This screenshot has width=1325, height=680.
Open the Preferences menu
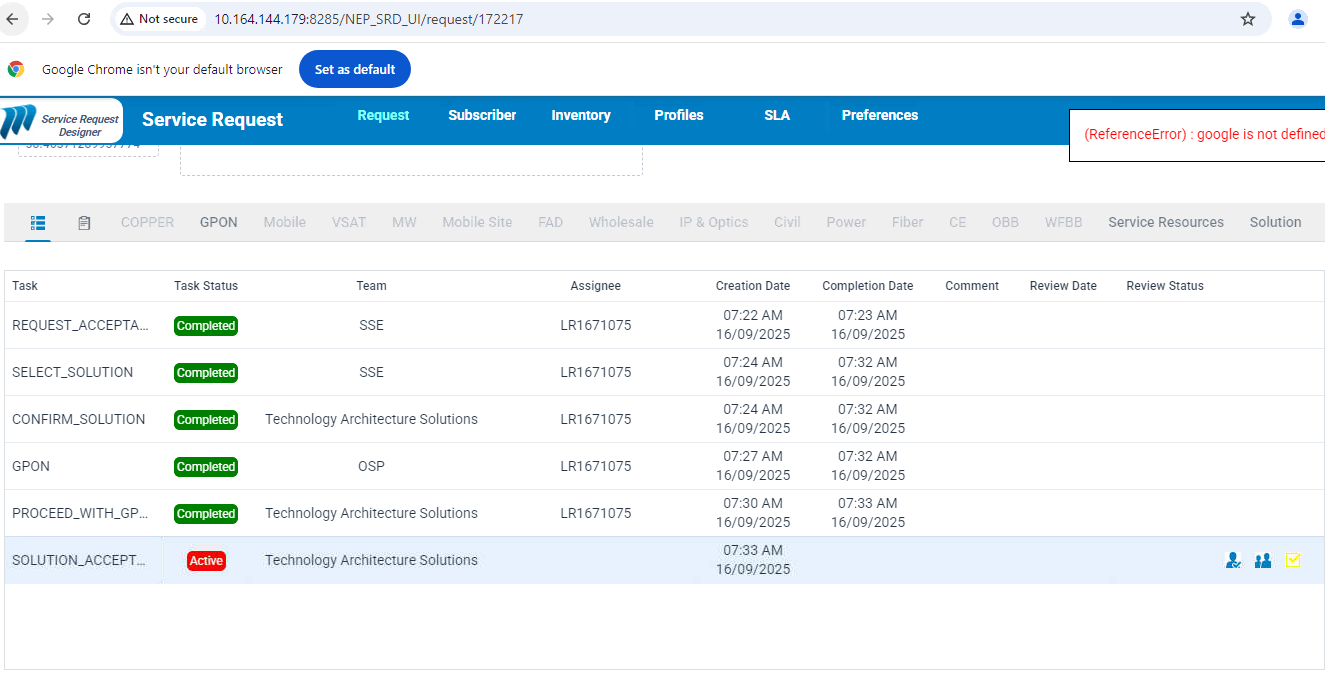879,115
